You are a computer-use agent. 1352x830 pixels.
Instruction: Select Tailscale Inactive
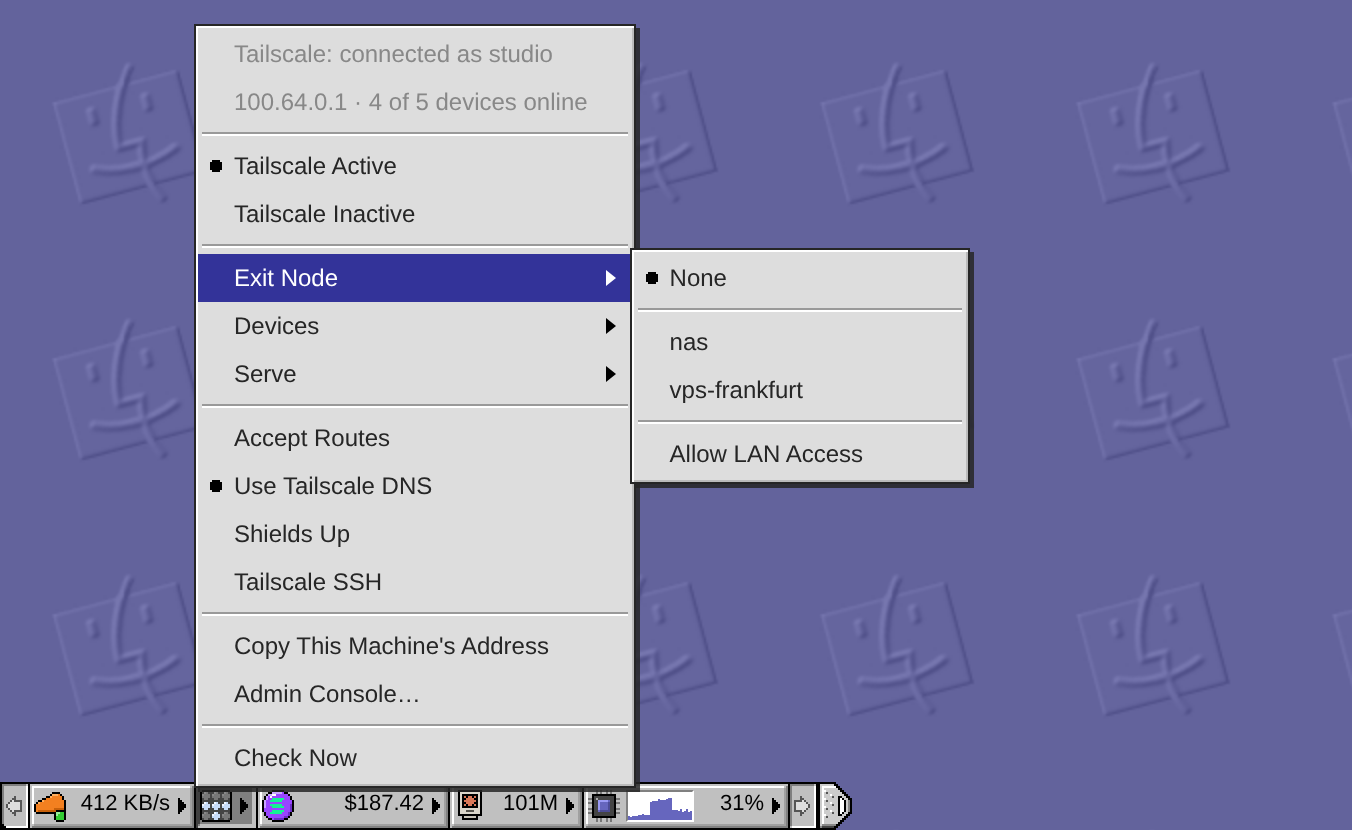point(415,214)
